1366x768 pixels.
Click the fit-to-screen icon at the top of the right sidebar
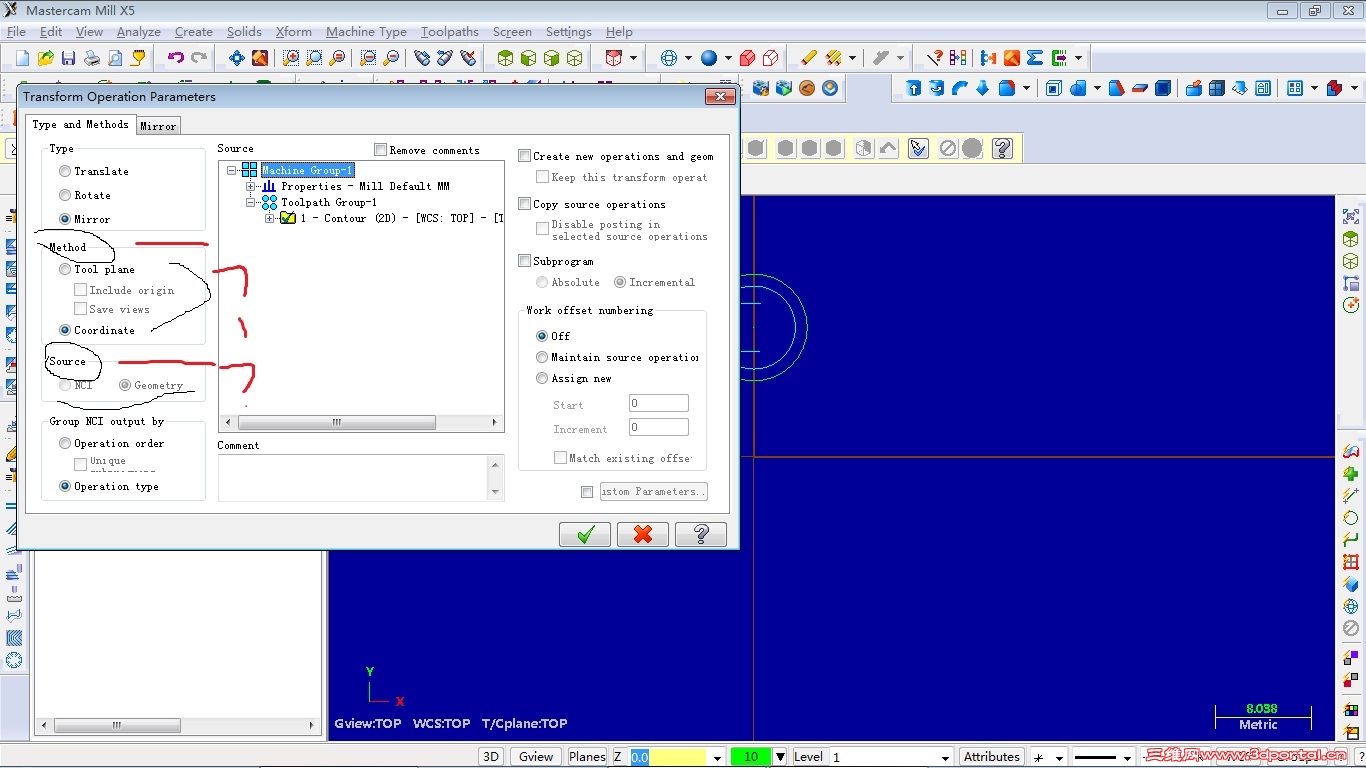pyautogui.click(x=1351, y=216)
